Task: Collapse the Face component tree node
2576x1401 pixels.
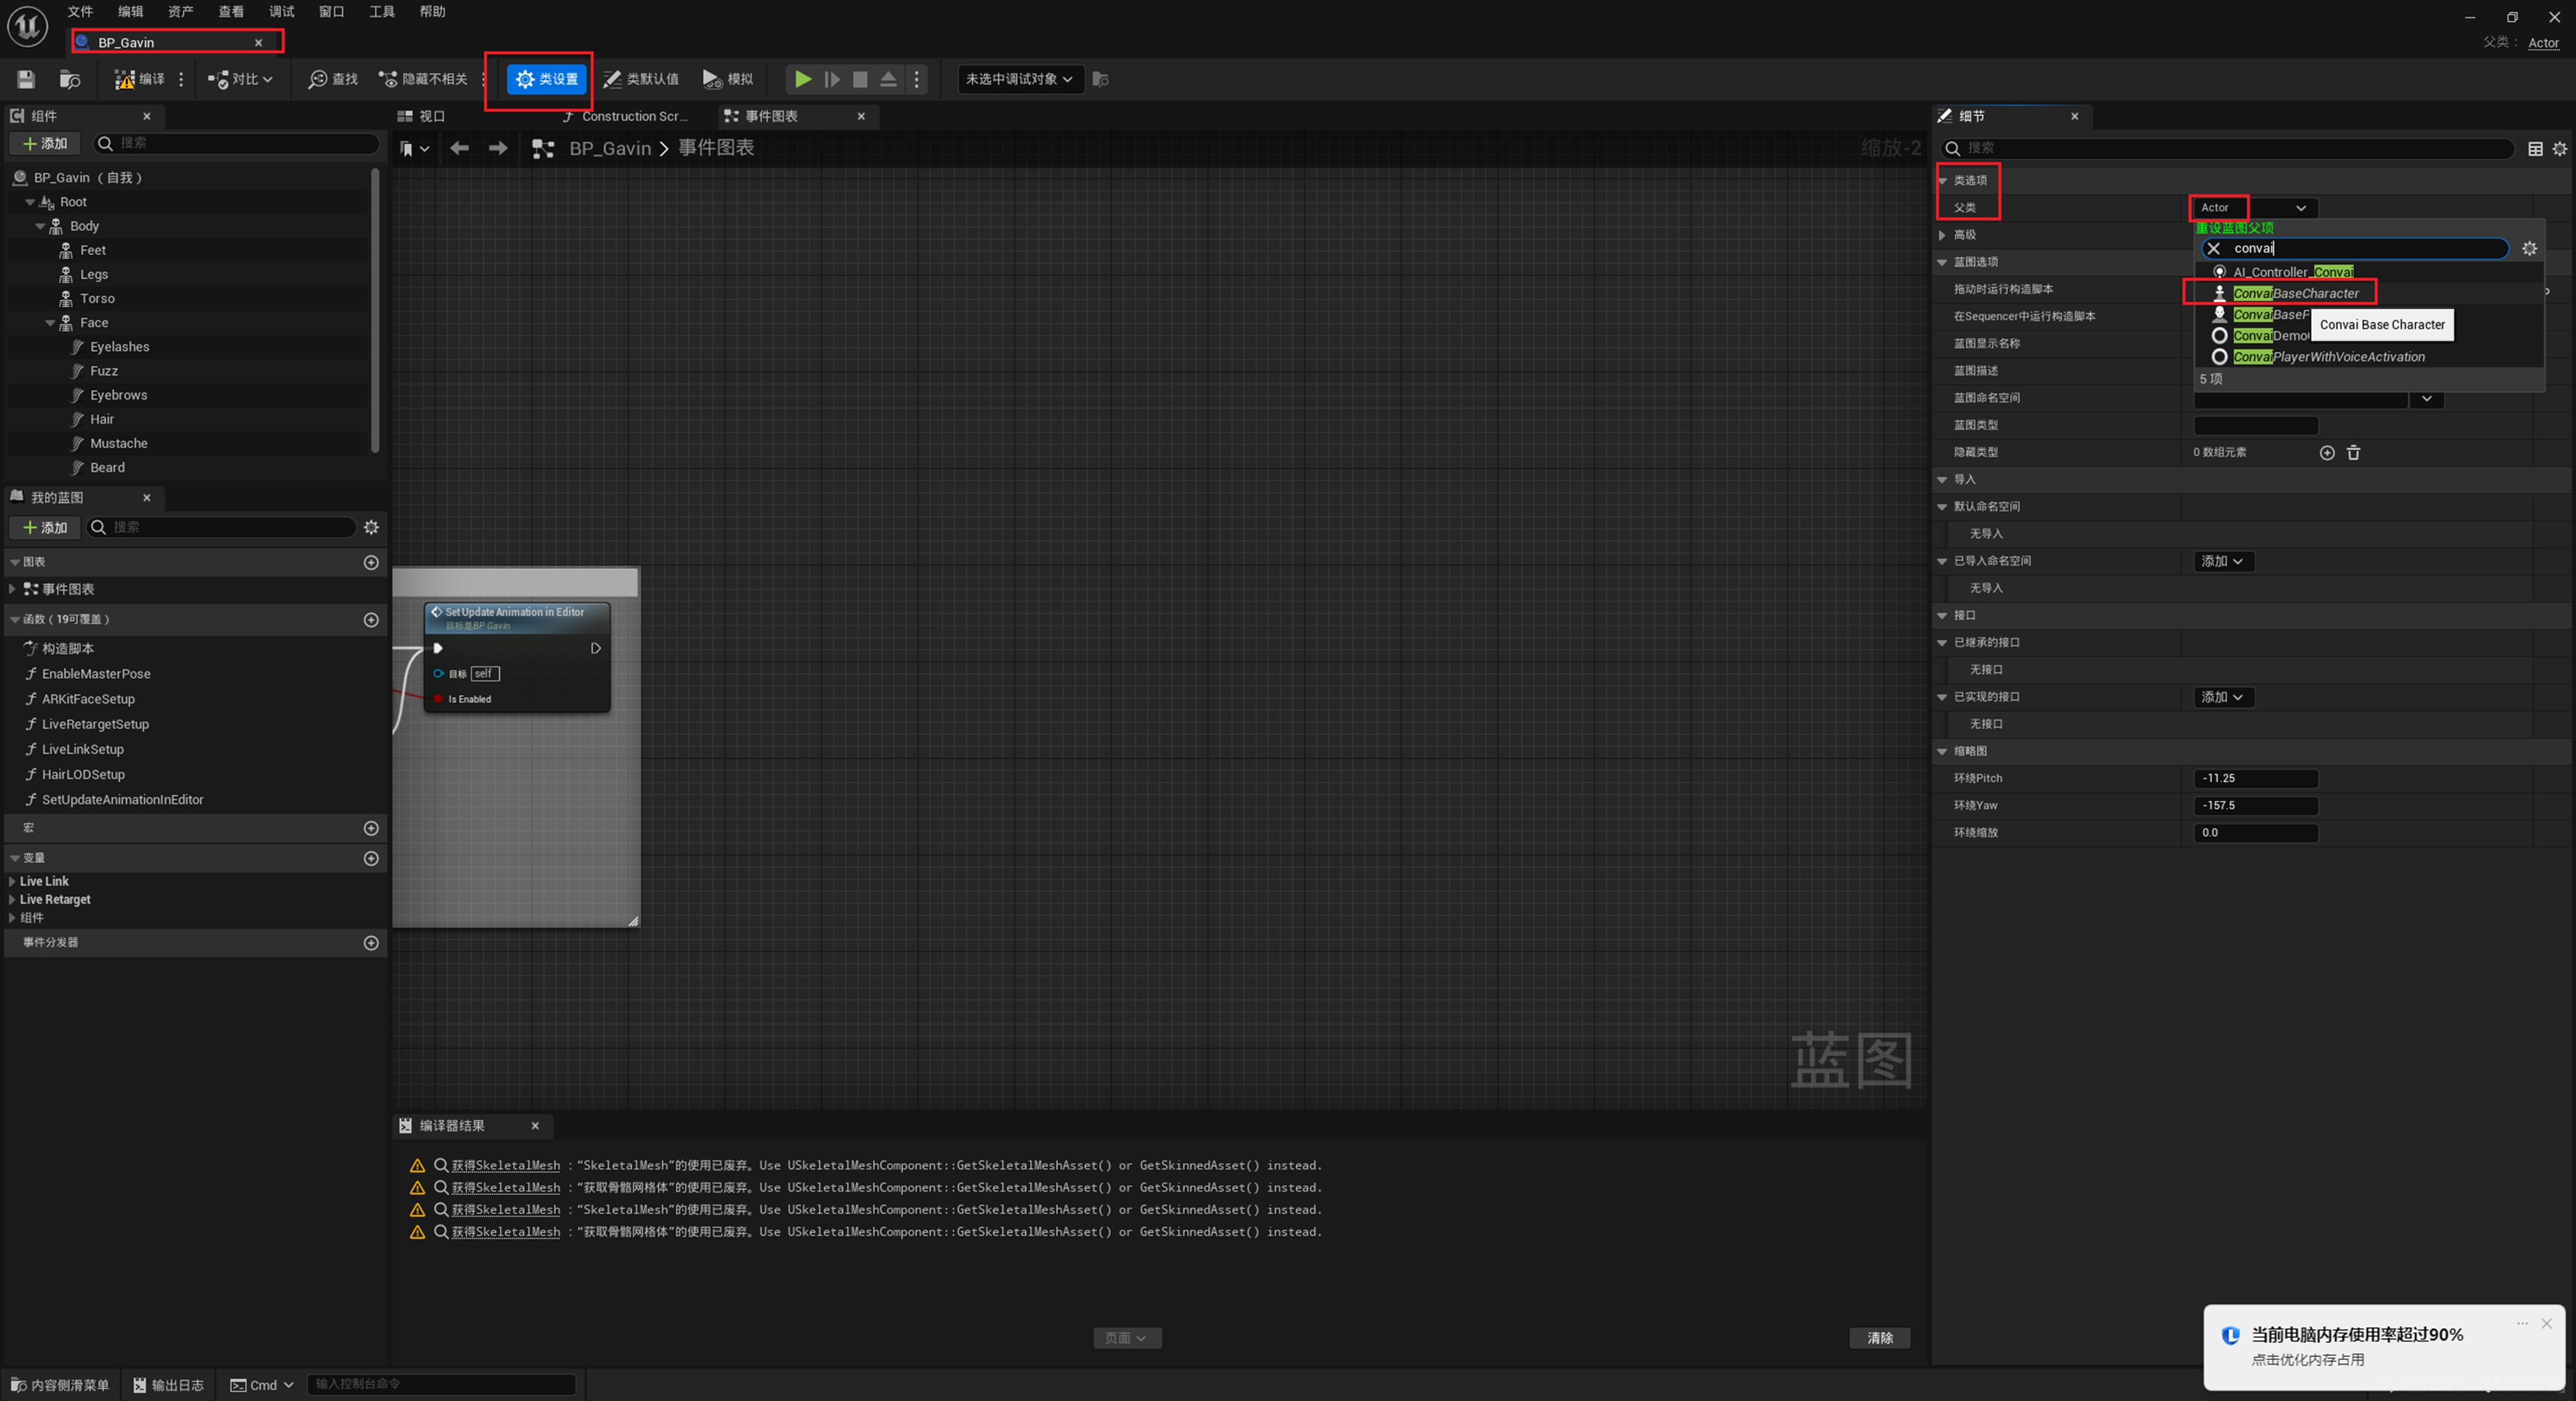Action: [50, 323]
